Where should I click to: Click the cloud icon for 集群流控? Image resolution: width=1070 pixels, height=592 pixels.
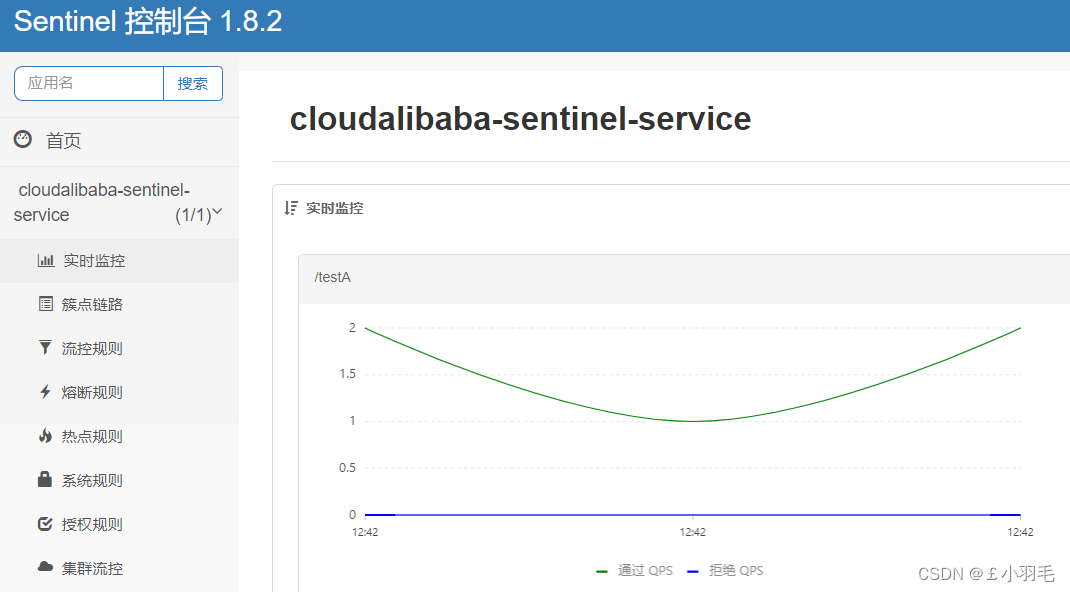click(46, 567)
